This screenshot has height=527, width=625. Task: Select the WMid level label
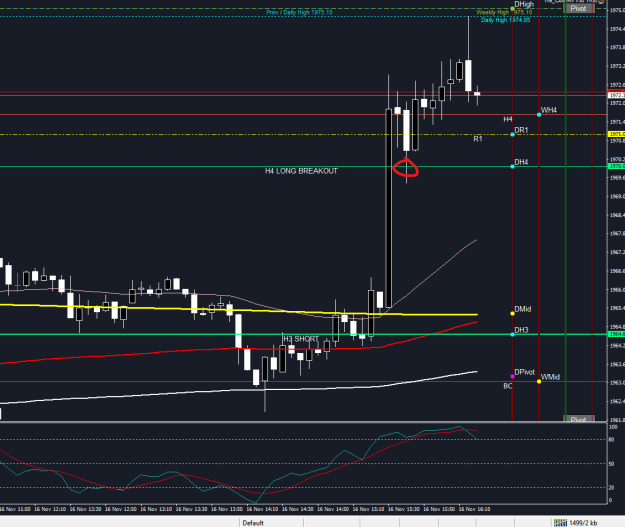[x=550, y=377]
